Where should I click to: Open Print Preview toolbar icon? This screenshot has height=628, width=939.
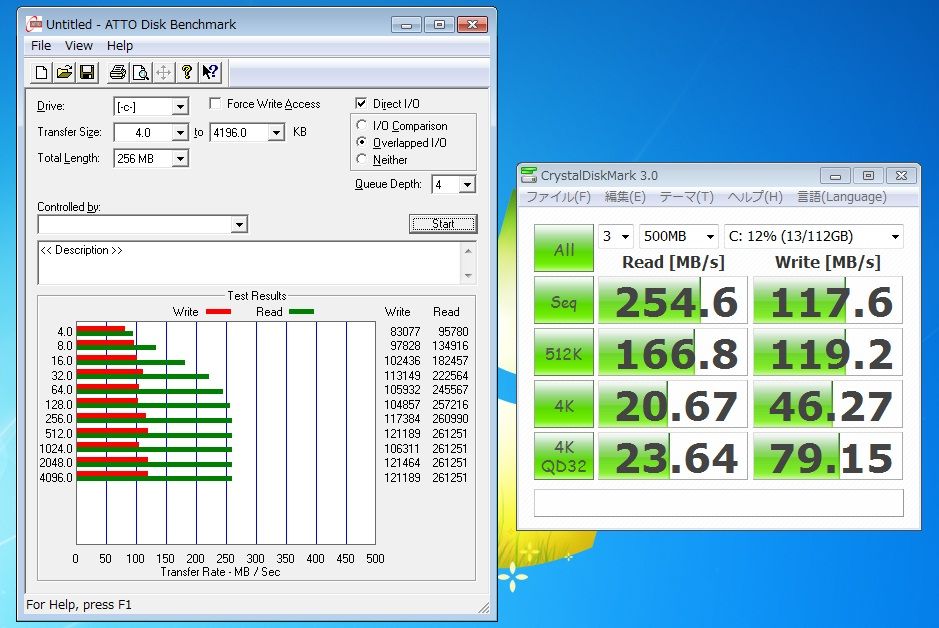(x=141, y=73)
